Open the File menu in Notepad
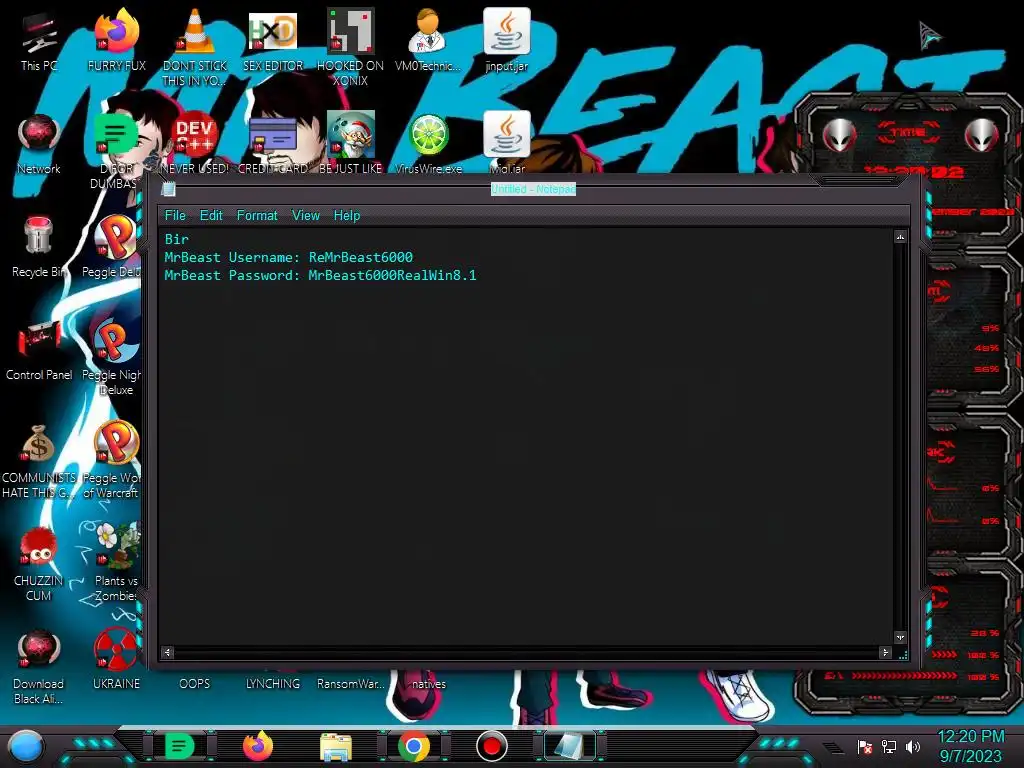This screenshot has width=1024, height=768. click(175, 216)
